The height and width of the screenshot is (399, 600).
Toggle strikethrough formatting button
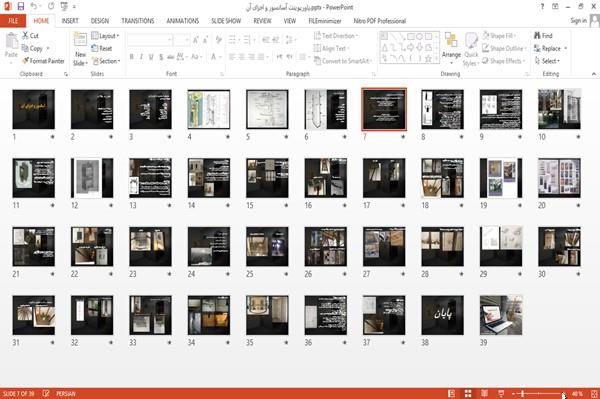[171, 57]
